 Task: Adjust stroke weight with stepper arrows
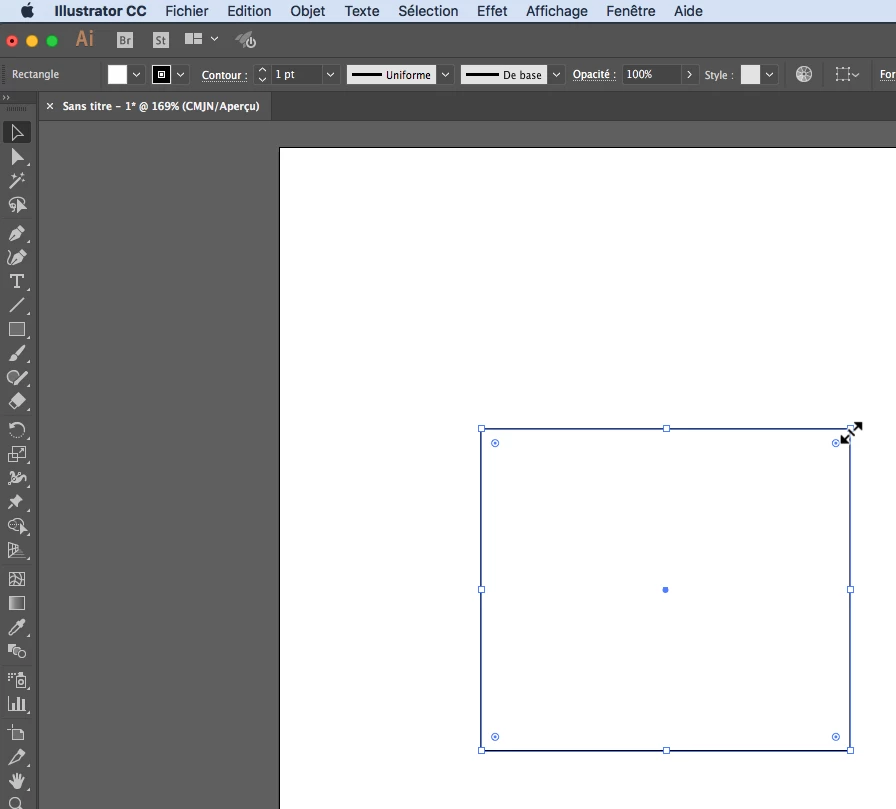point(262,74)
